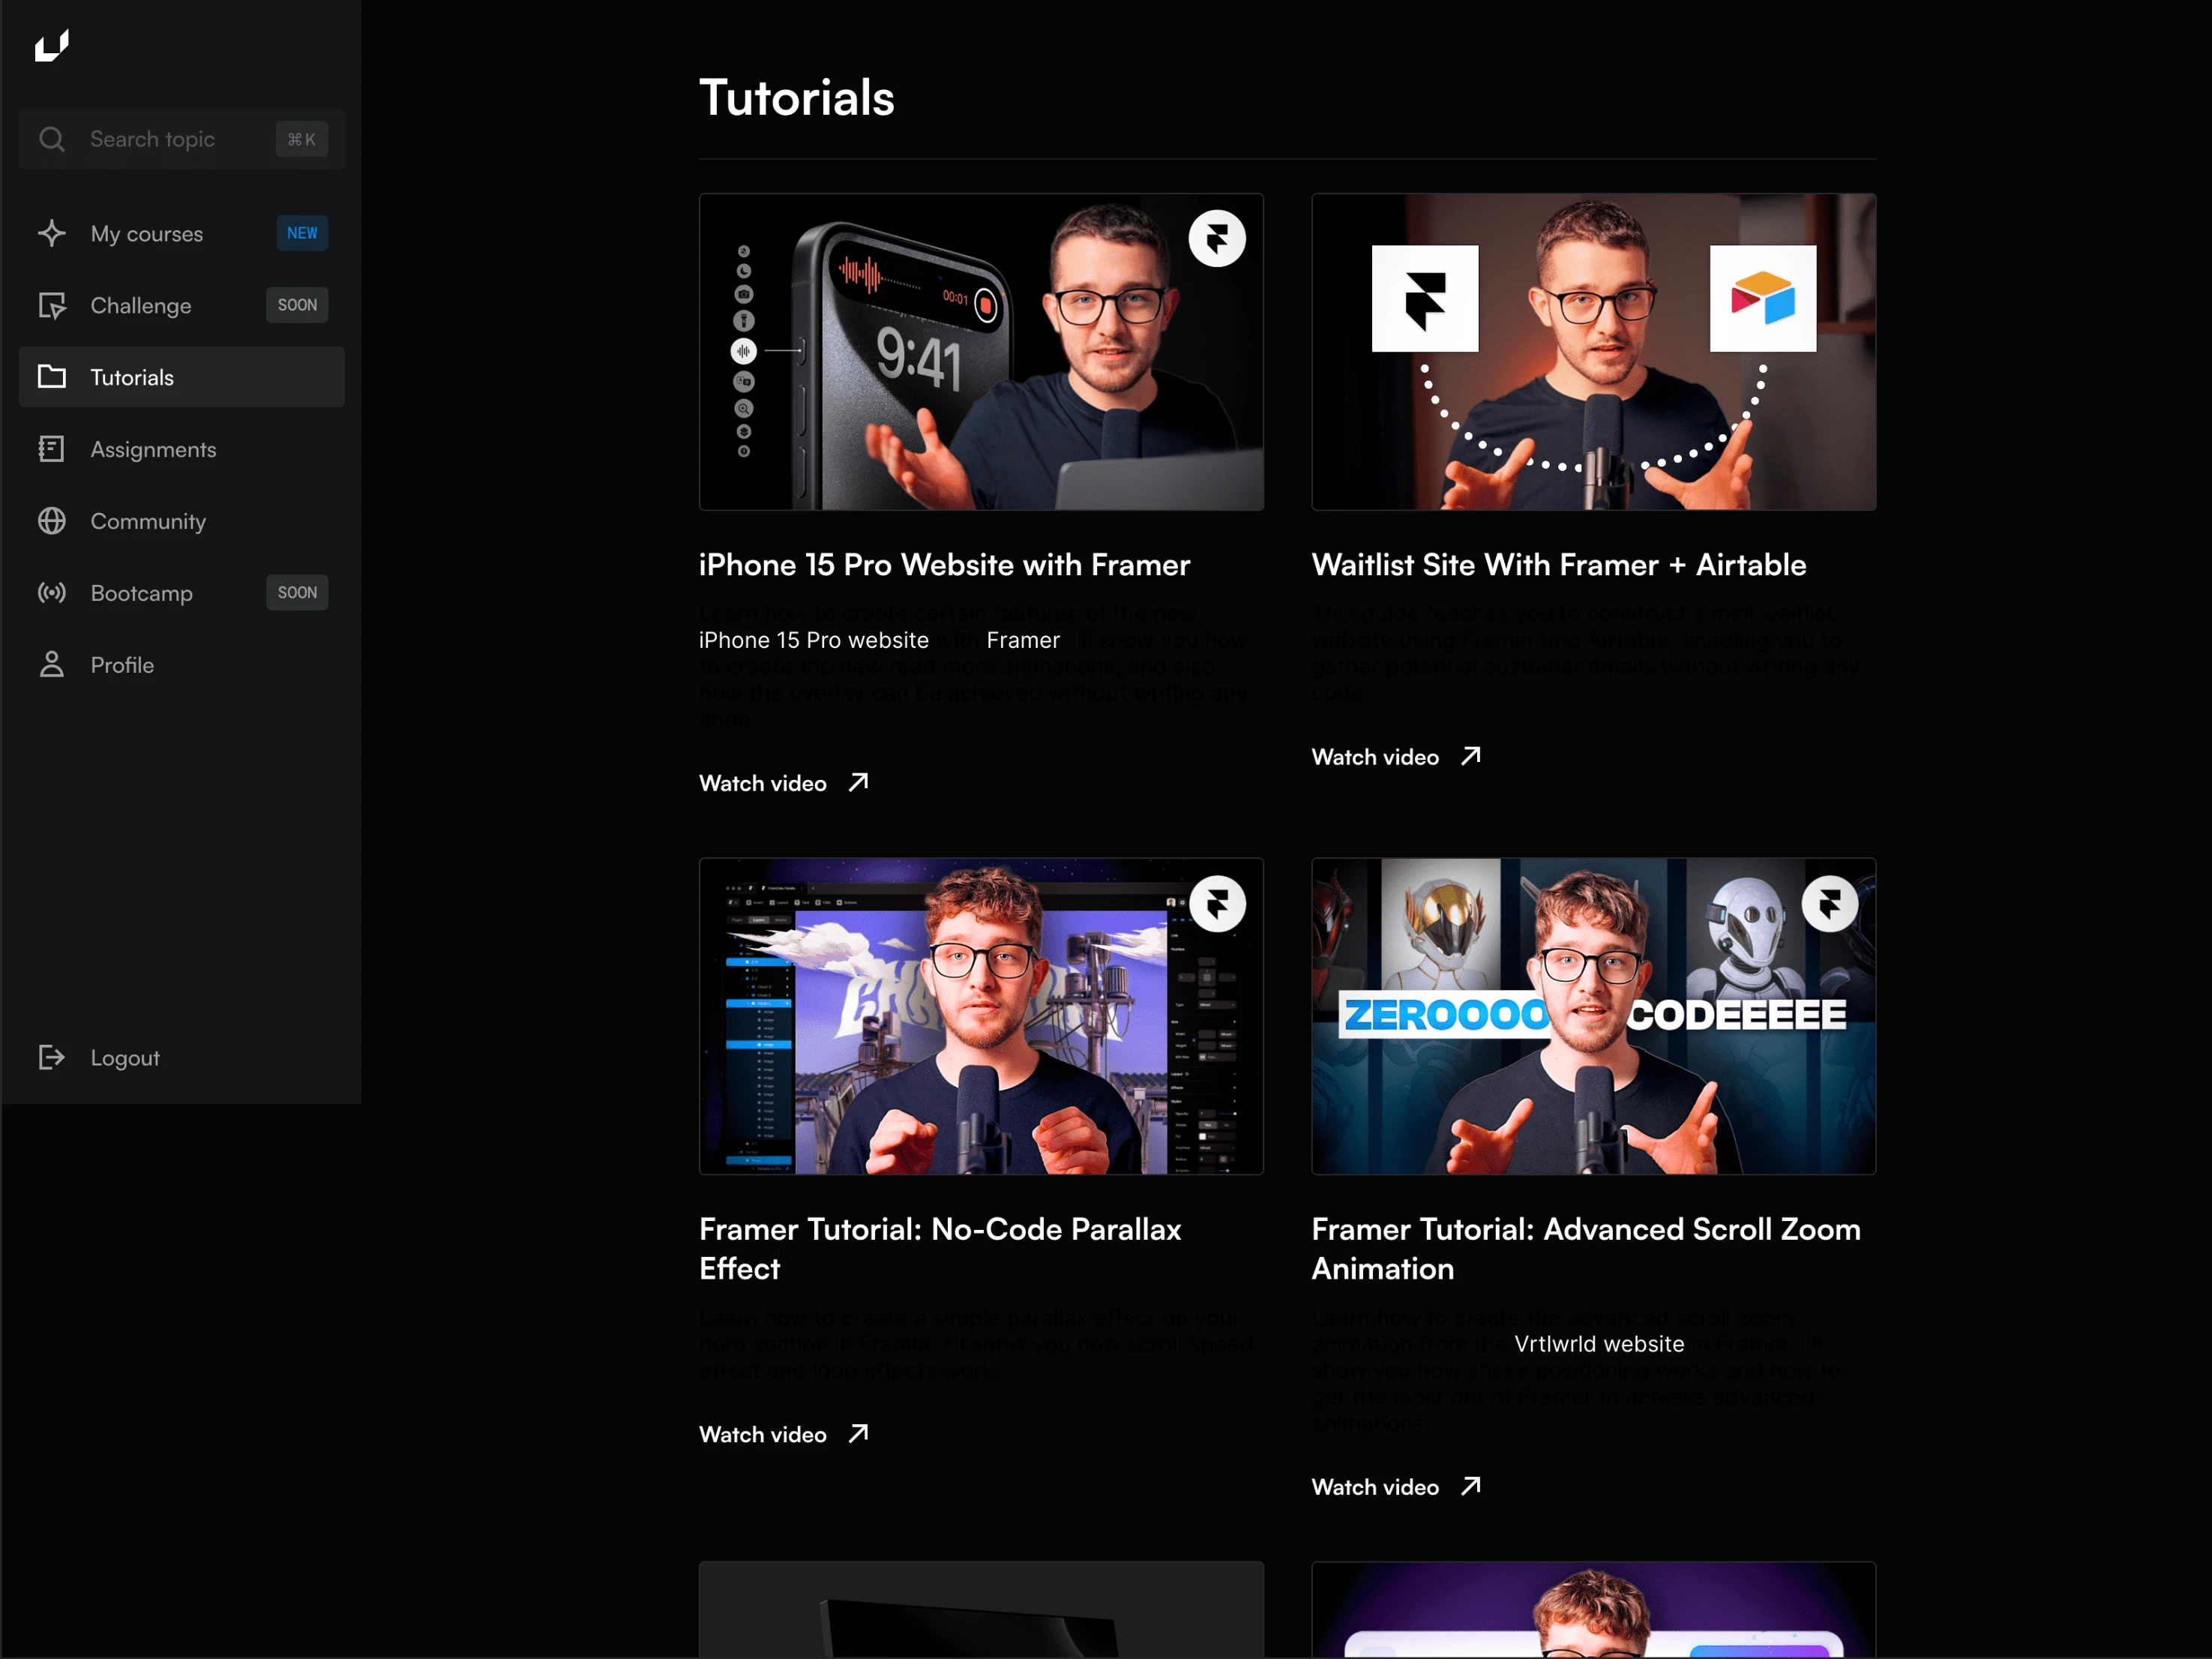
Task: Click the Logout door icon
Action: click(52, 1057)
